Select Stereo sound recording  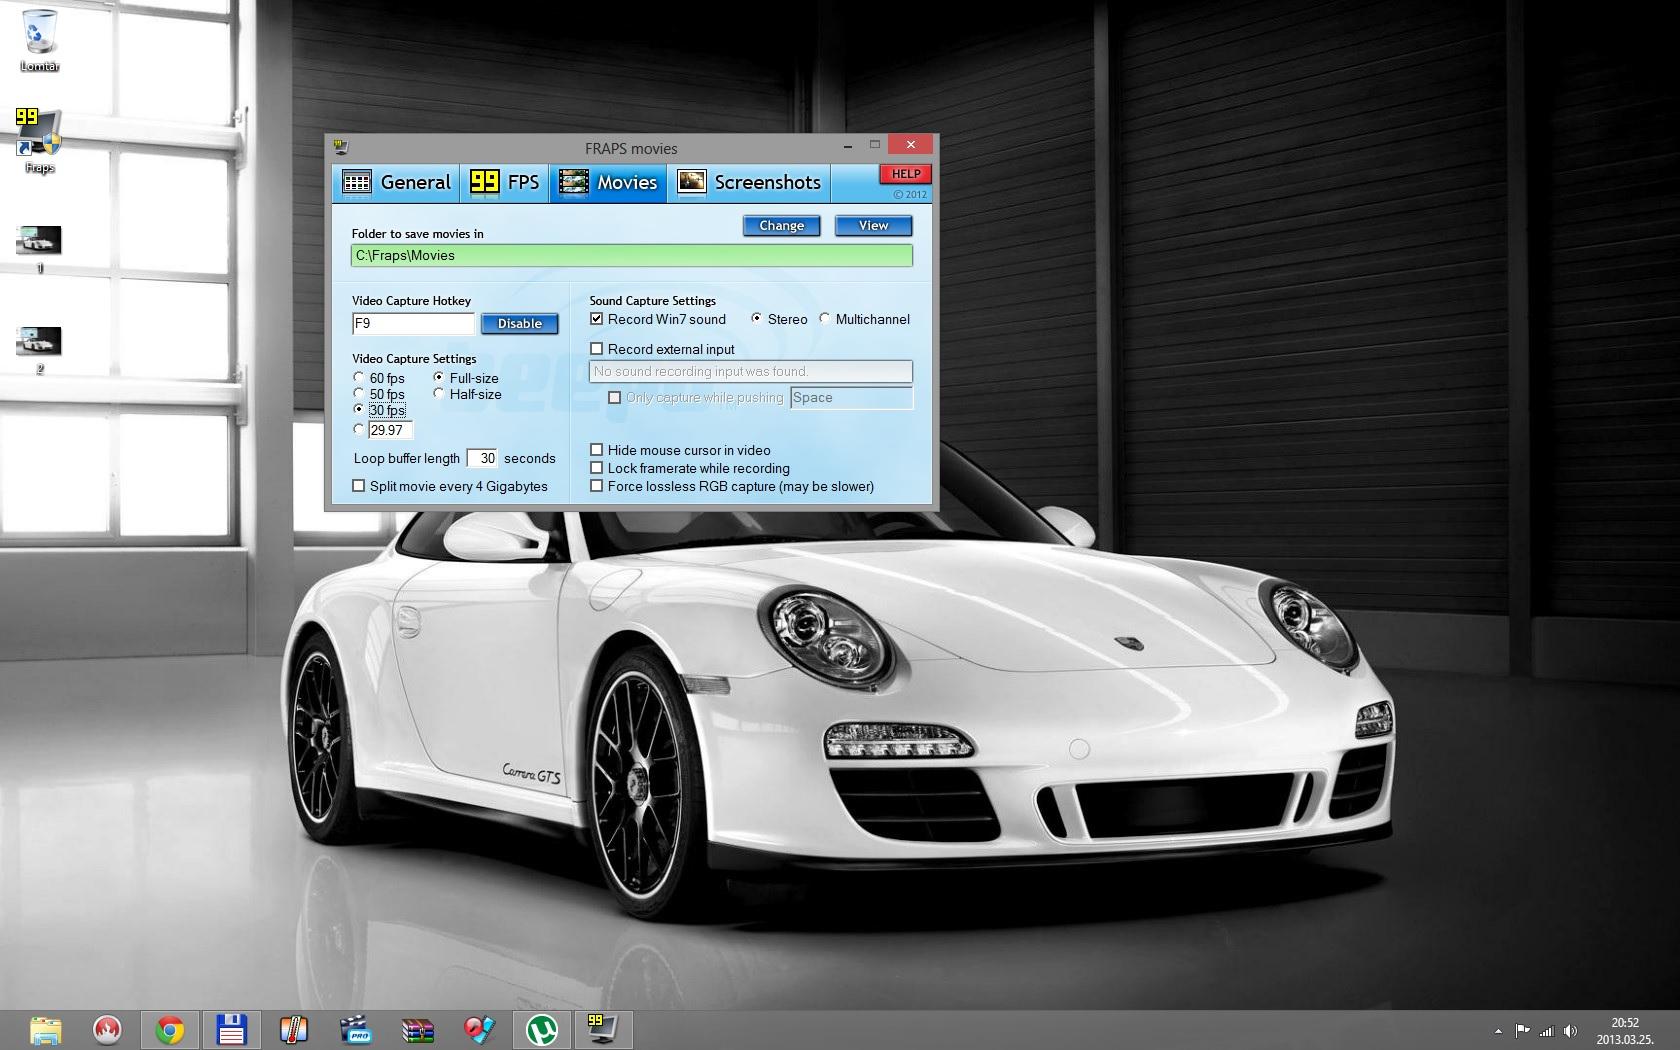coord(757,319)
